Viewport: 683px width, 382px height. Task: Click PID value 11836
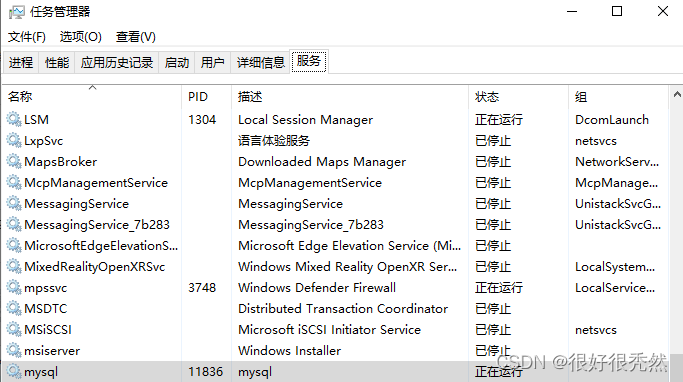(x=206, y=372)
